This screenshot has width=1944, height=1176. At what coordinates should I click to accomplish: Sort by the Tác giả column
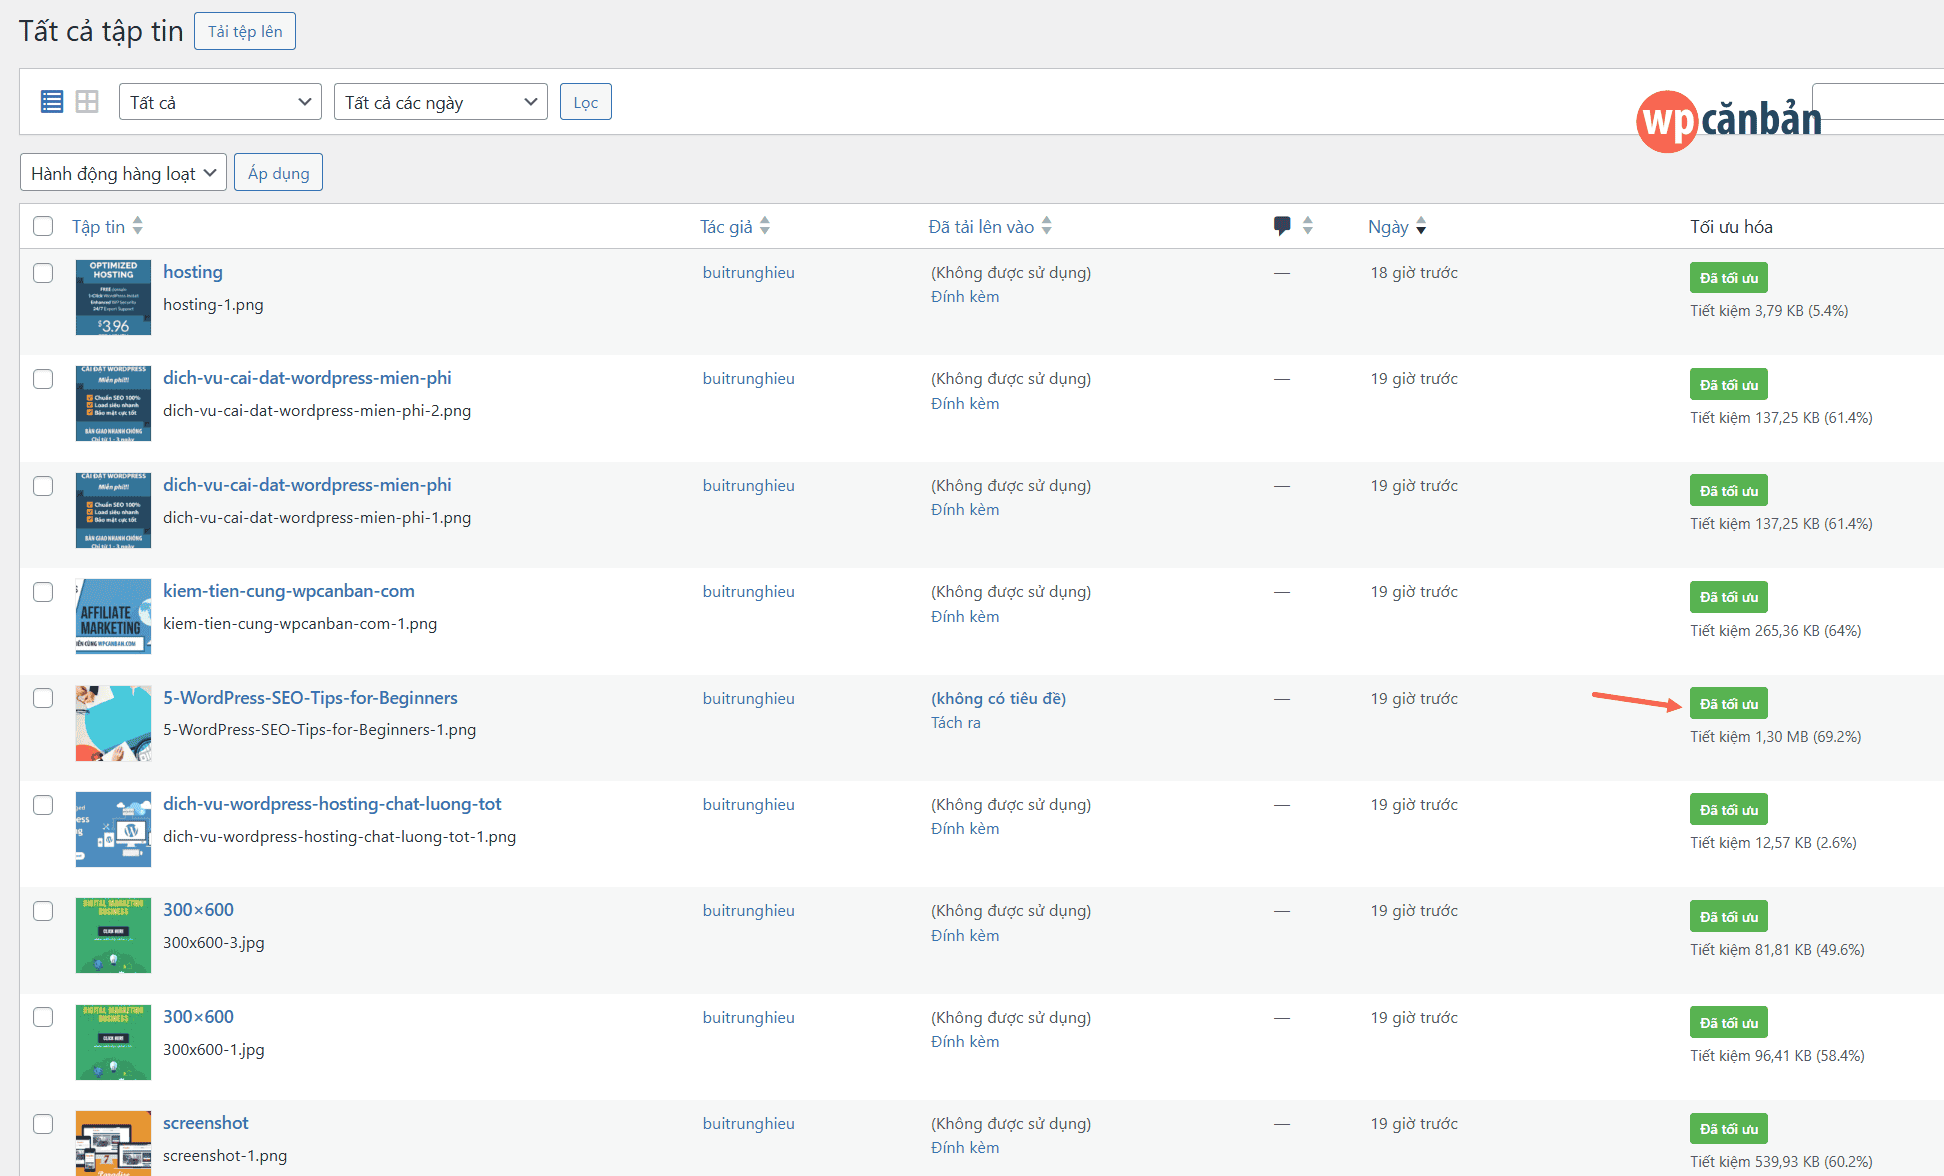click(x=726, y=227)
